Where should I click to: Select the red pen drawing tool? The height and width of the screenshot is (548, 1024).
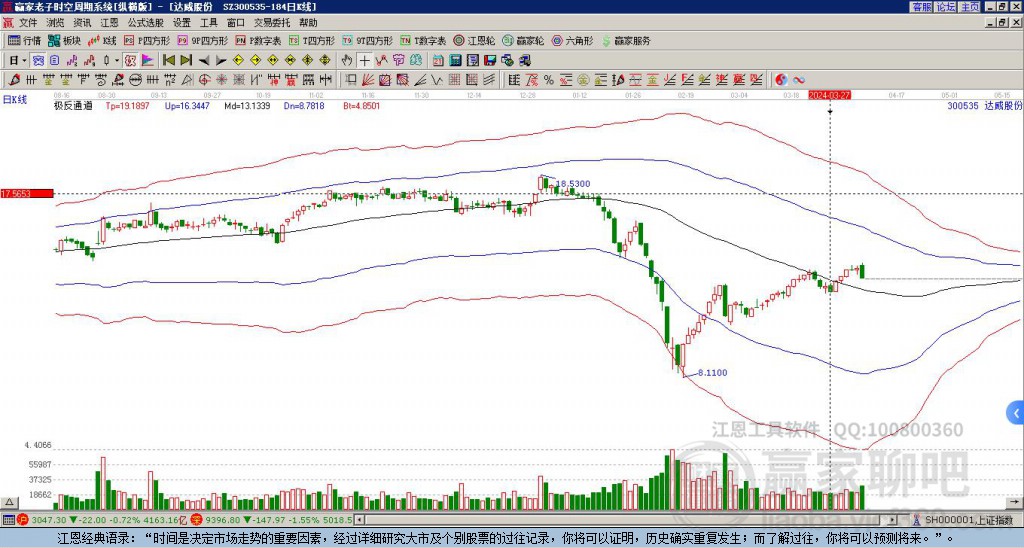pyautogui.click(x=13, y=80)
